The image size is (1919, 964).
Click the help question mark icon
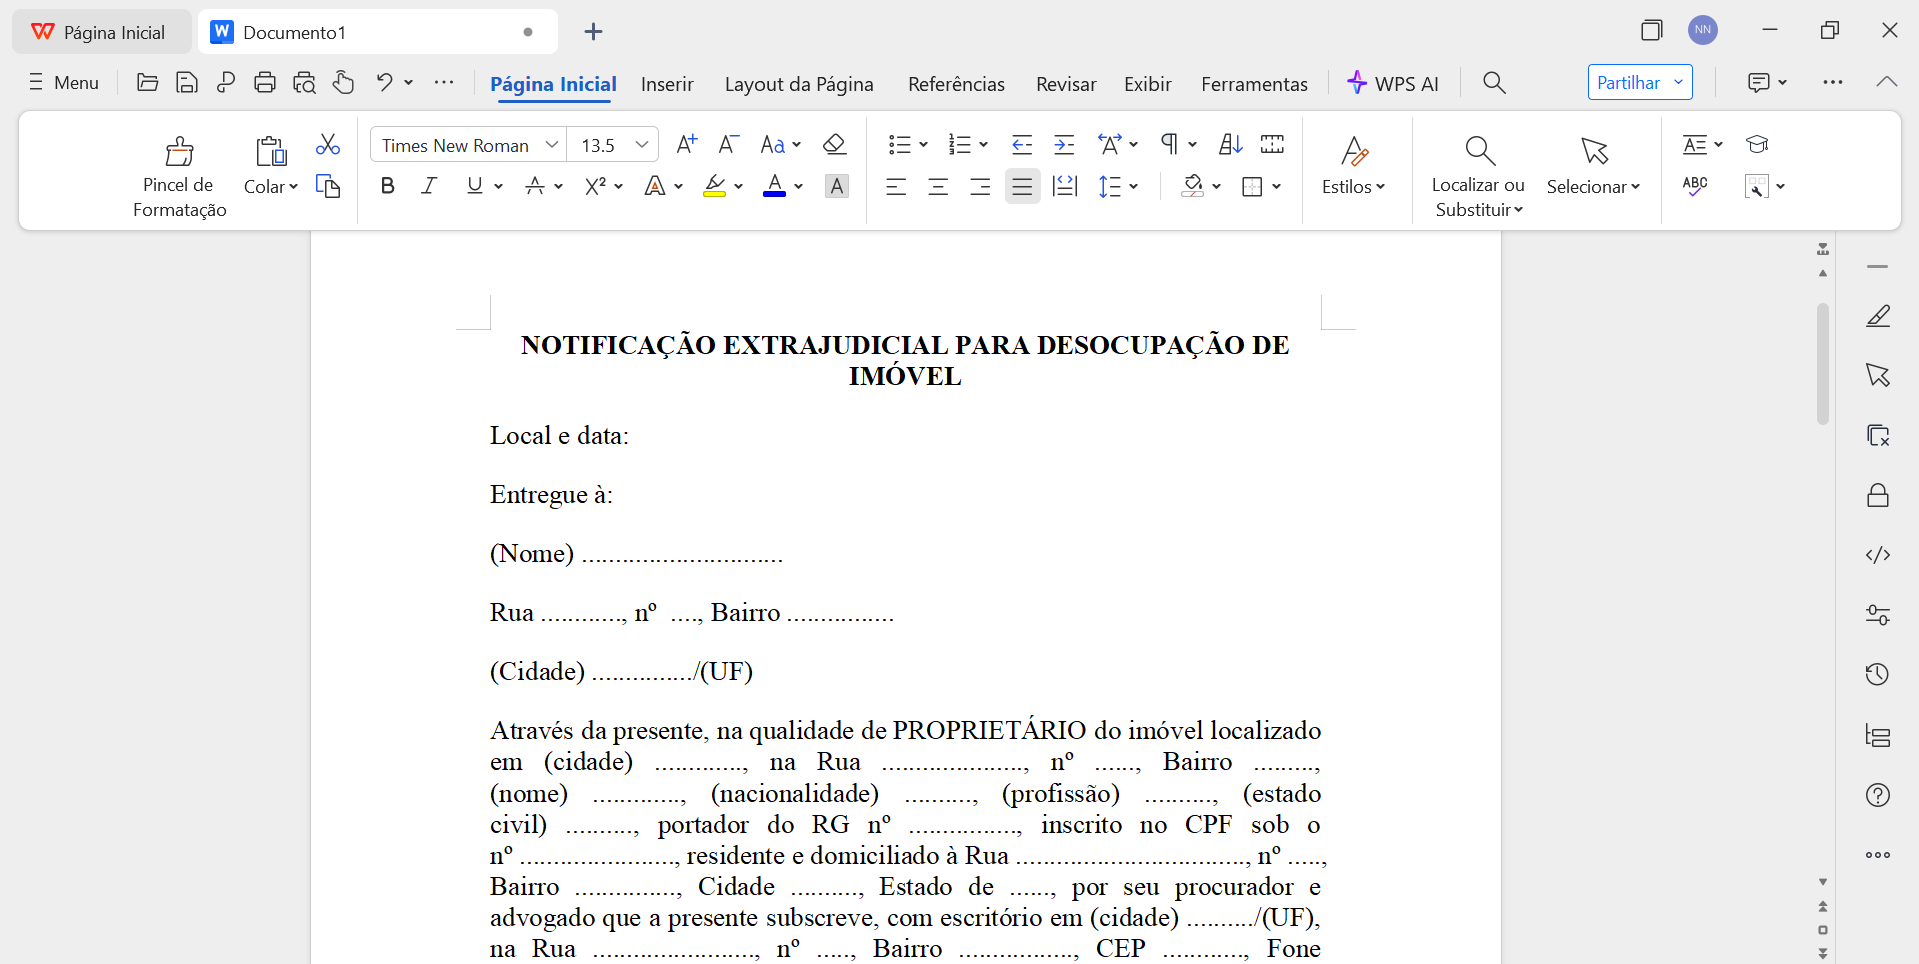click(1878, 795)
